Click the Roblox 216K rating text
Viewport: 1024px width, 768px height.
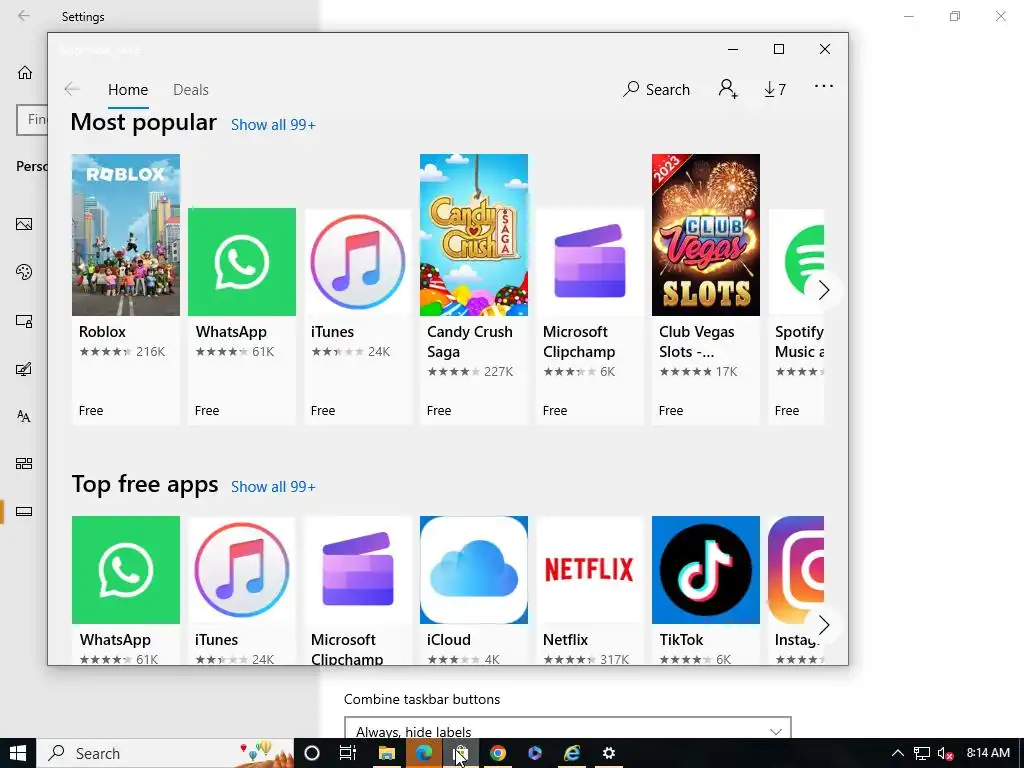(122, 351)
